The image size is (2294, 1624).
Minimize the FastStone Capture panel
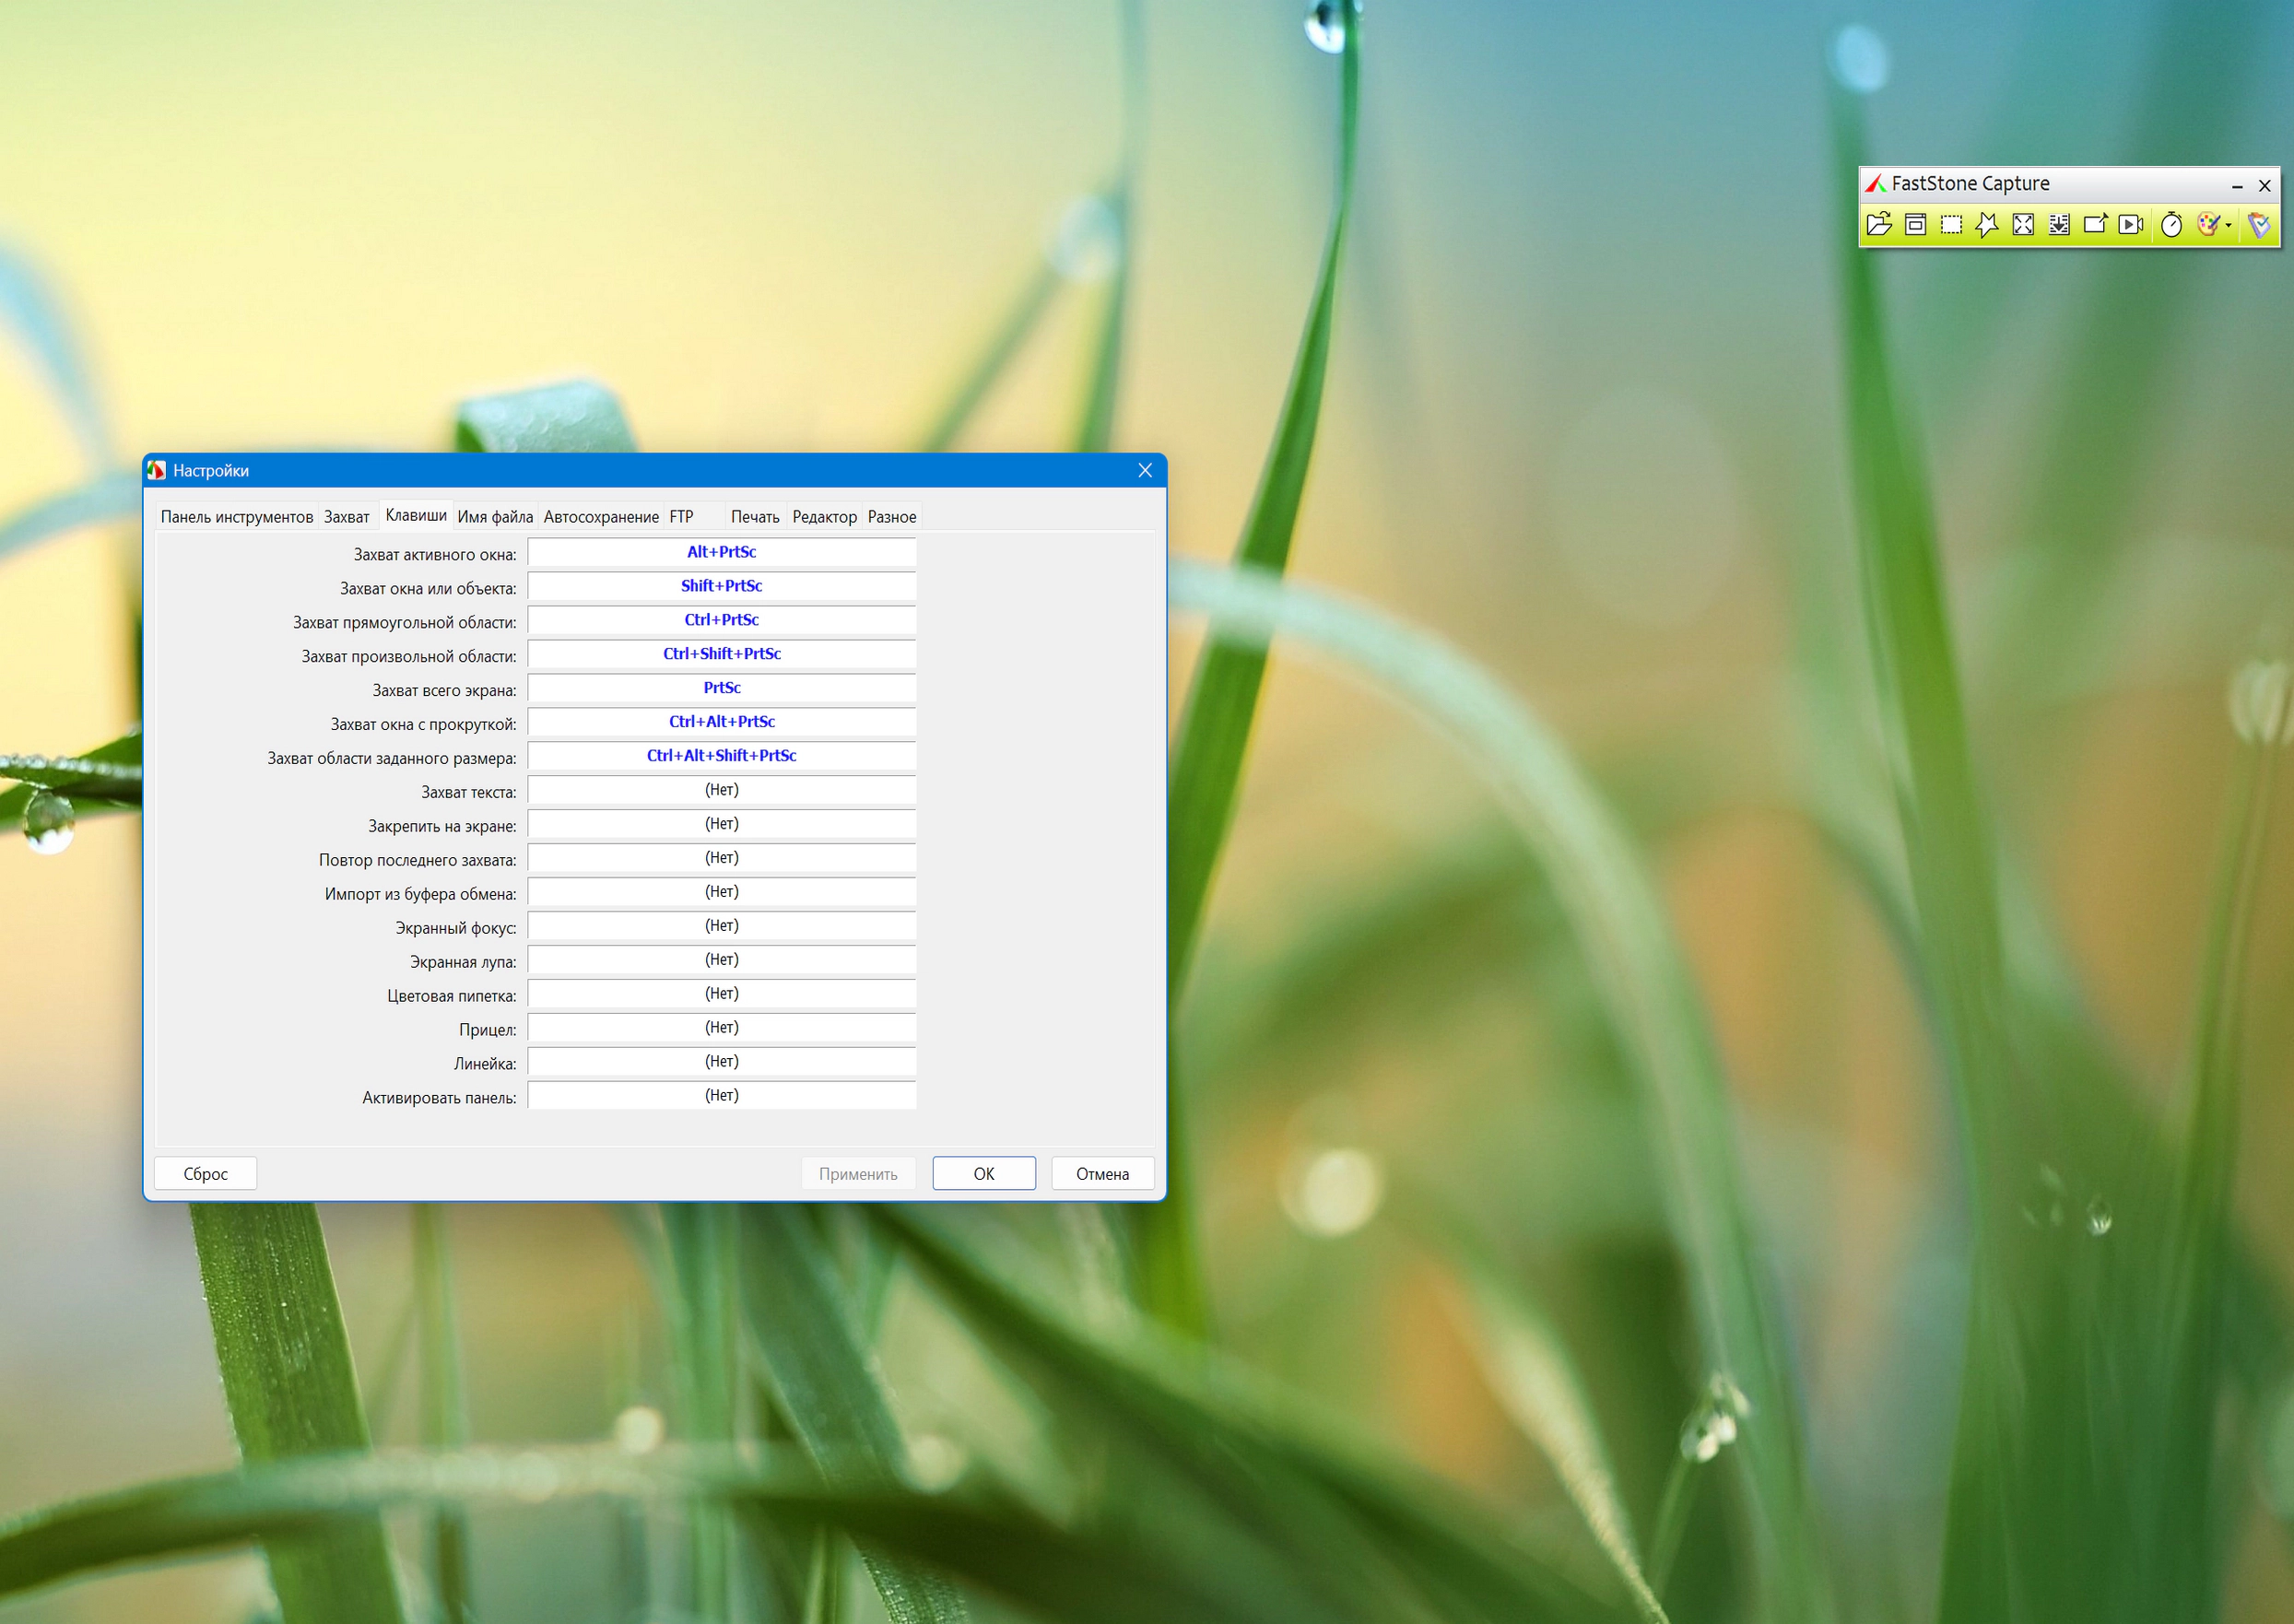click(2237, 185)
